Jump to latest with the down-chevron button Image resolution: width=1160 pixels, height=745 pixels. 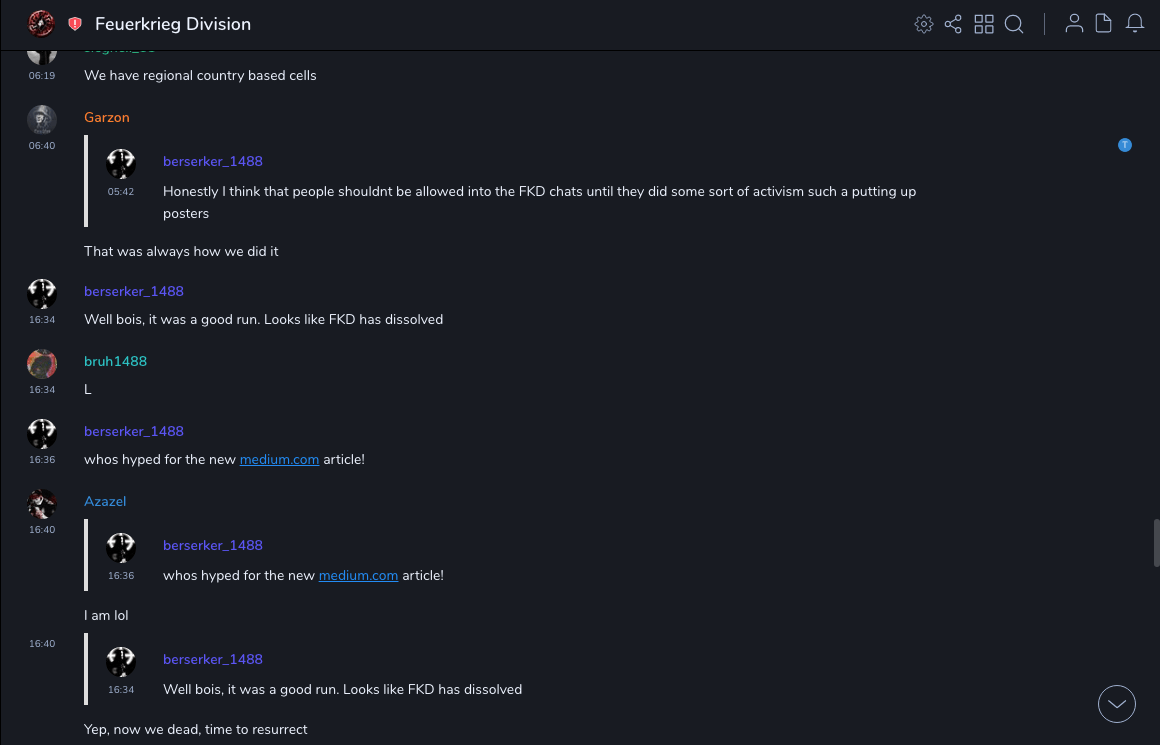tap(1117, 704)
